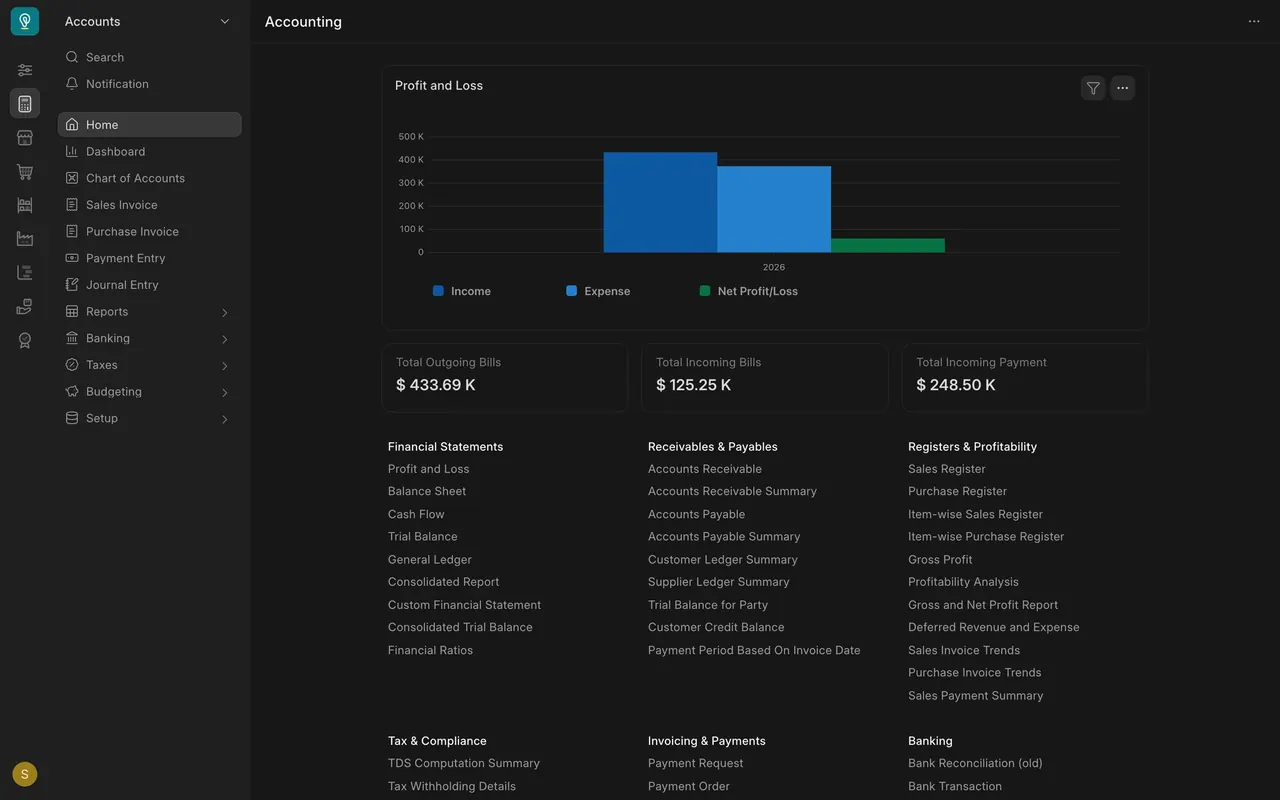Click the green Net Profit/Loss legend swatch
The height and width of the screenshot is (800, 1280).
(705, 291)
